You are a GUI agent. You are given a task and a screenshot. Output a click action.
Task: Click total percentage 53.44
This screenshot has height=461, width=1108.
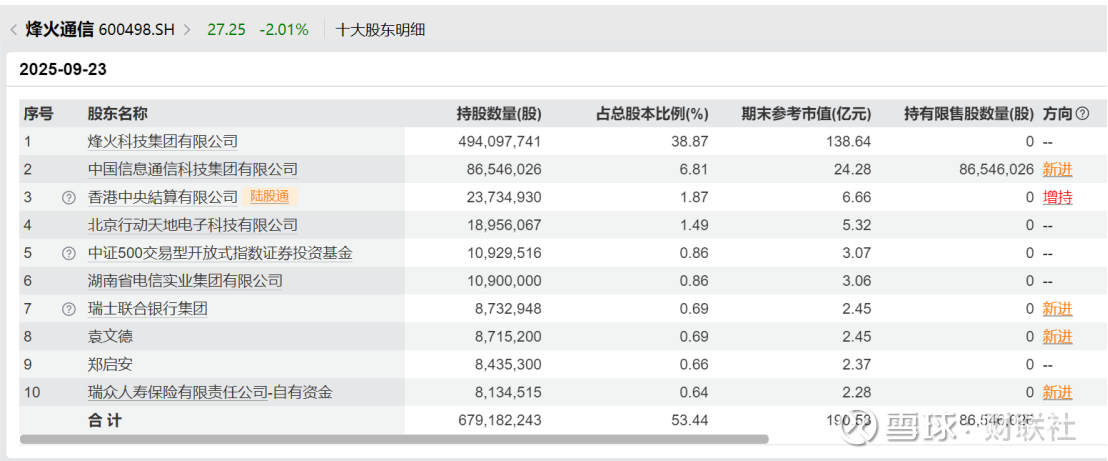691,420
